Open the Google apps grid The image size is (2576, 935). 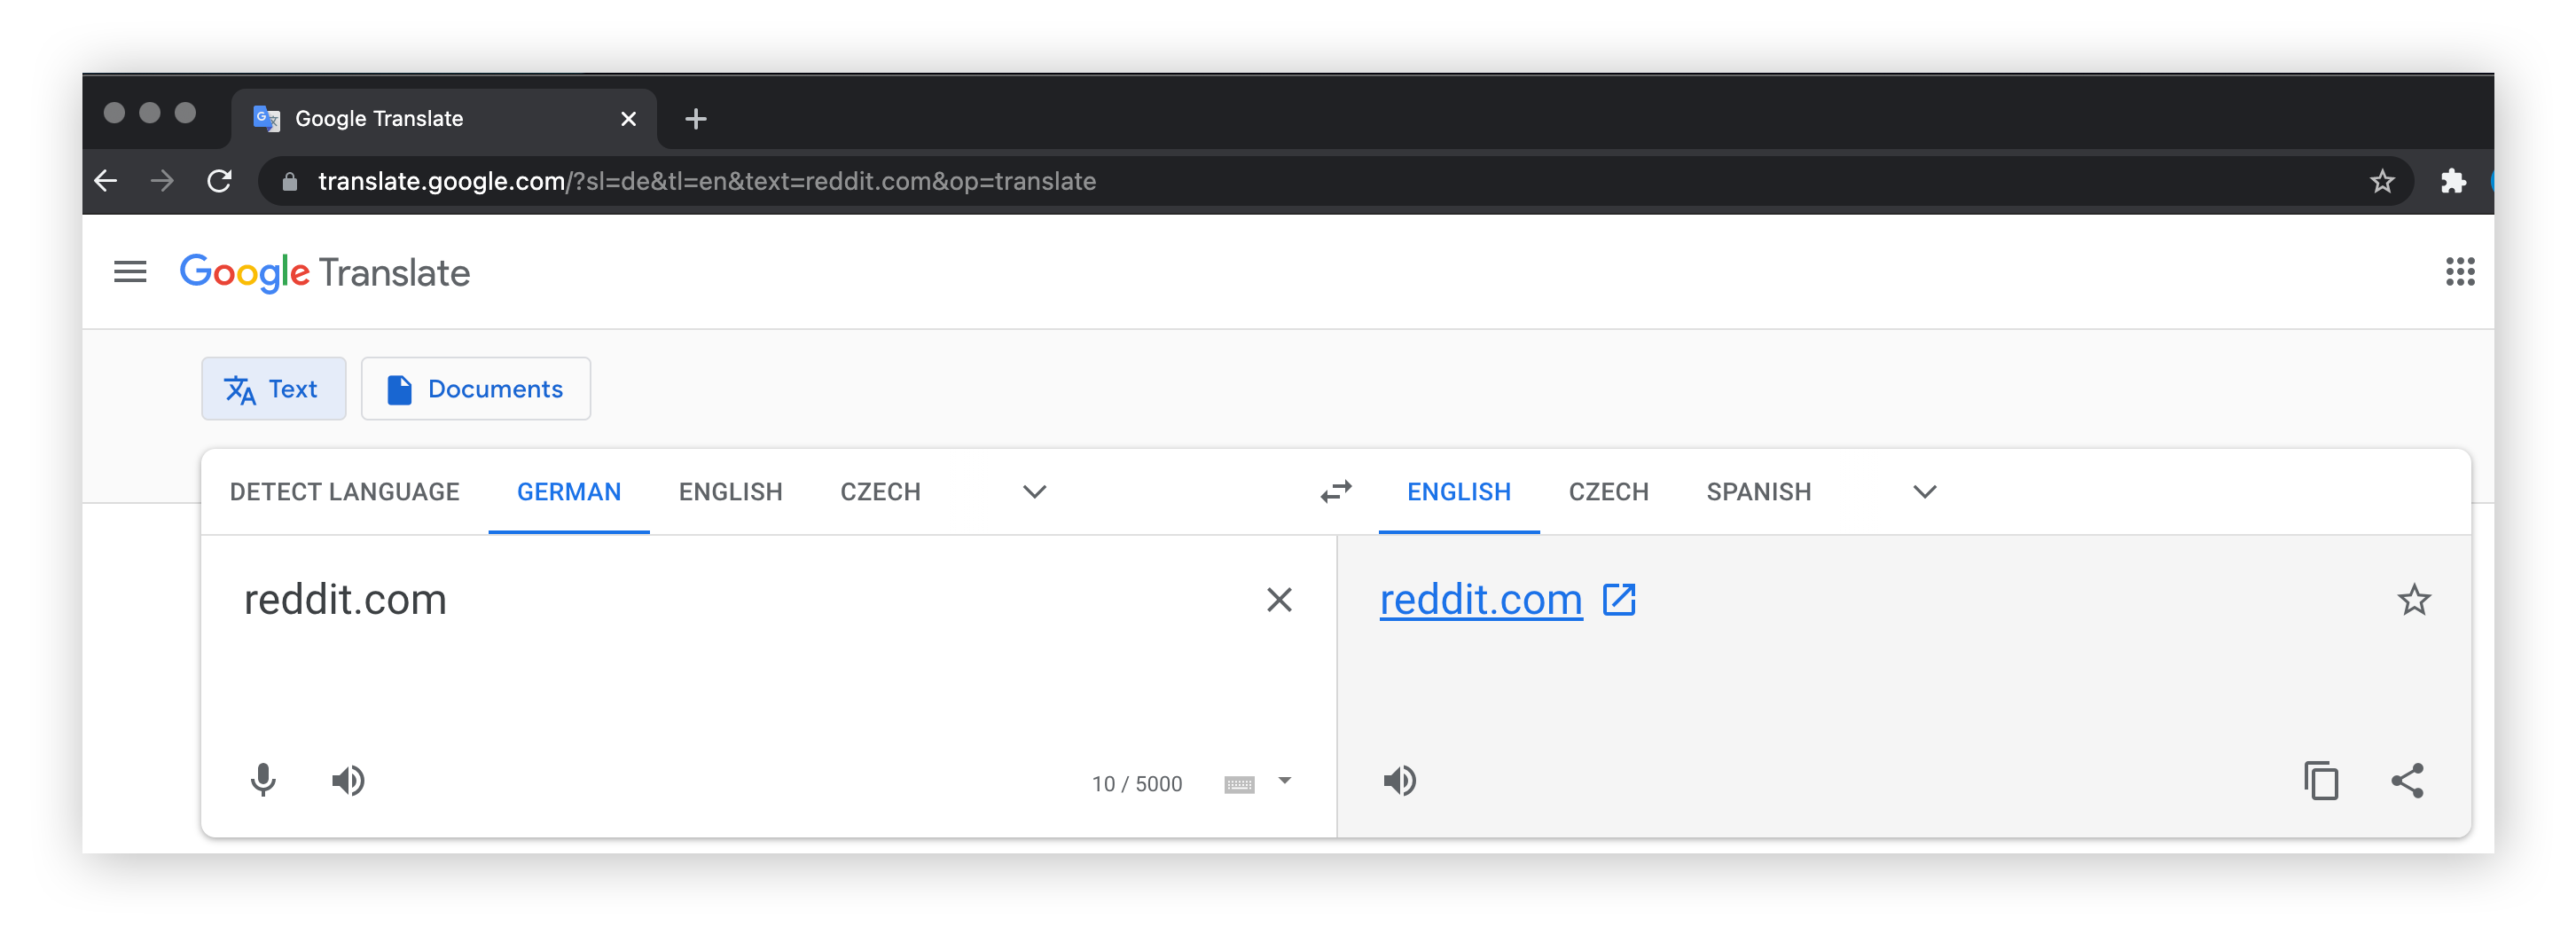(x=2460, y=272)
